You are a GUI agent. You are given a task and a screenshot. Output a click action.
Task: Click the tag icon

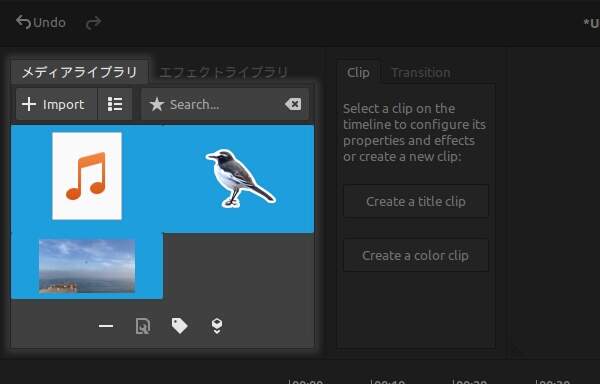pyautogui.click(x=179, y=325)
